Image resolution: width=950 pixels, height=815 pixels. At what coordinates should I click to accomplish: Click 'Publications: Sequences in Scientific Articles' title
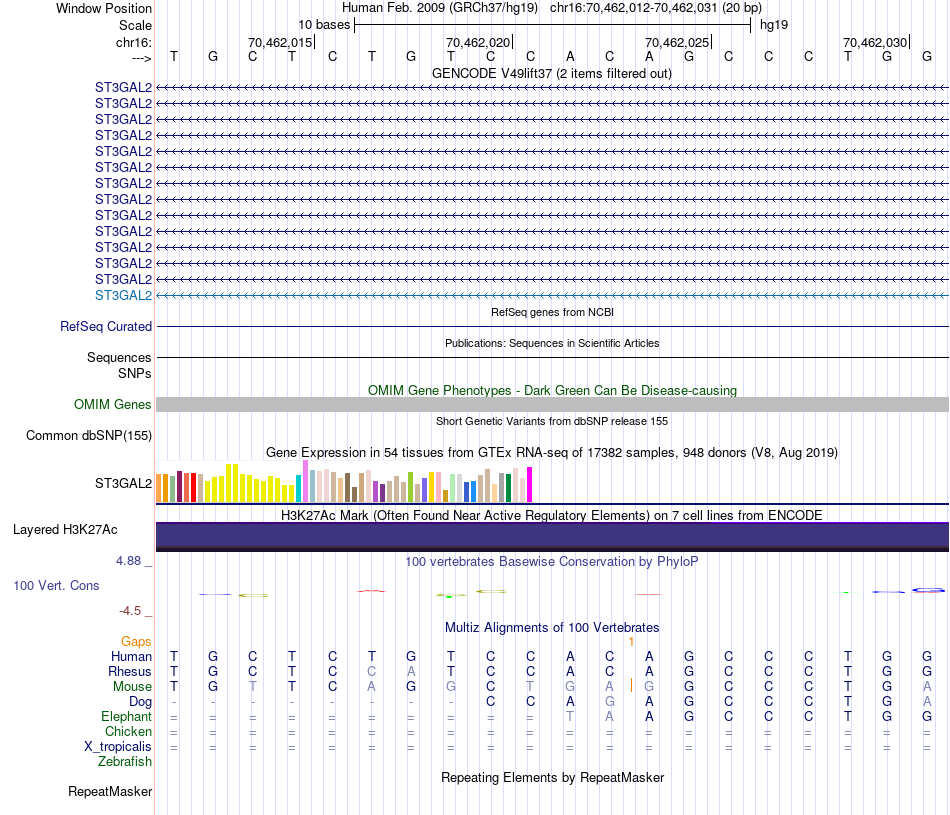tap(552, 343)
